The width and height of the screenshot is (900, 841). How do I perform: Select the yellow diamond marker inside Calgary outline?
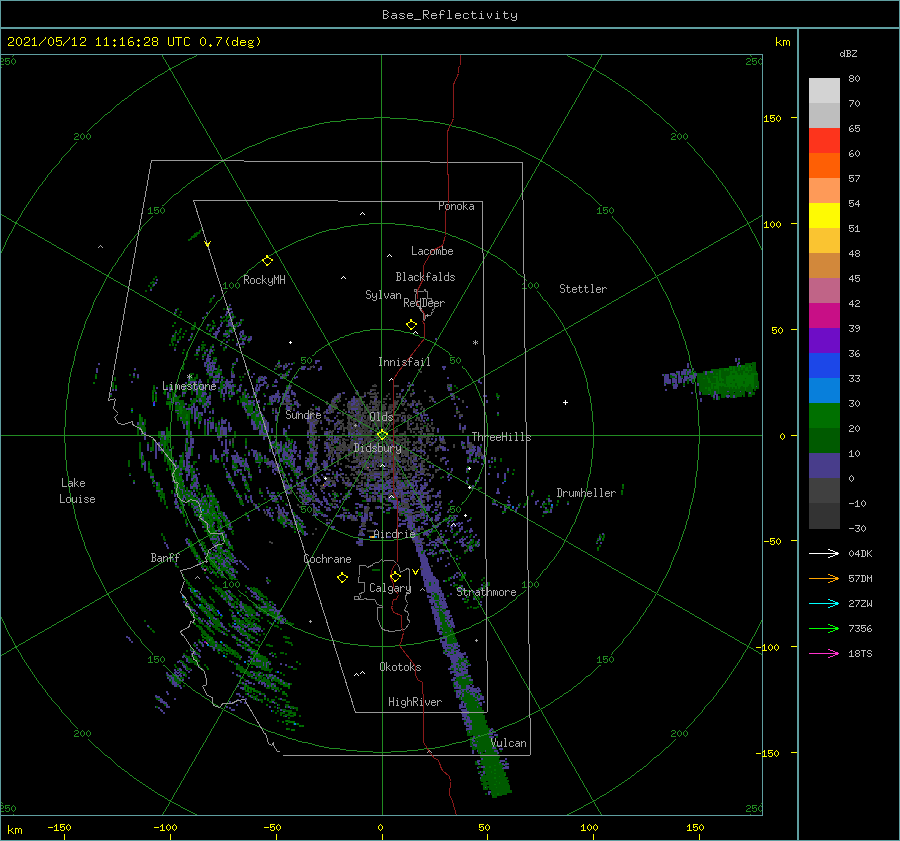pyautogui.click(x=395, y=576)
